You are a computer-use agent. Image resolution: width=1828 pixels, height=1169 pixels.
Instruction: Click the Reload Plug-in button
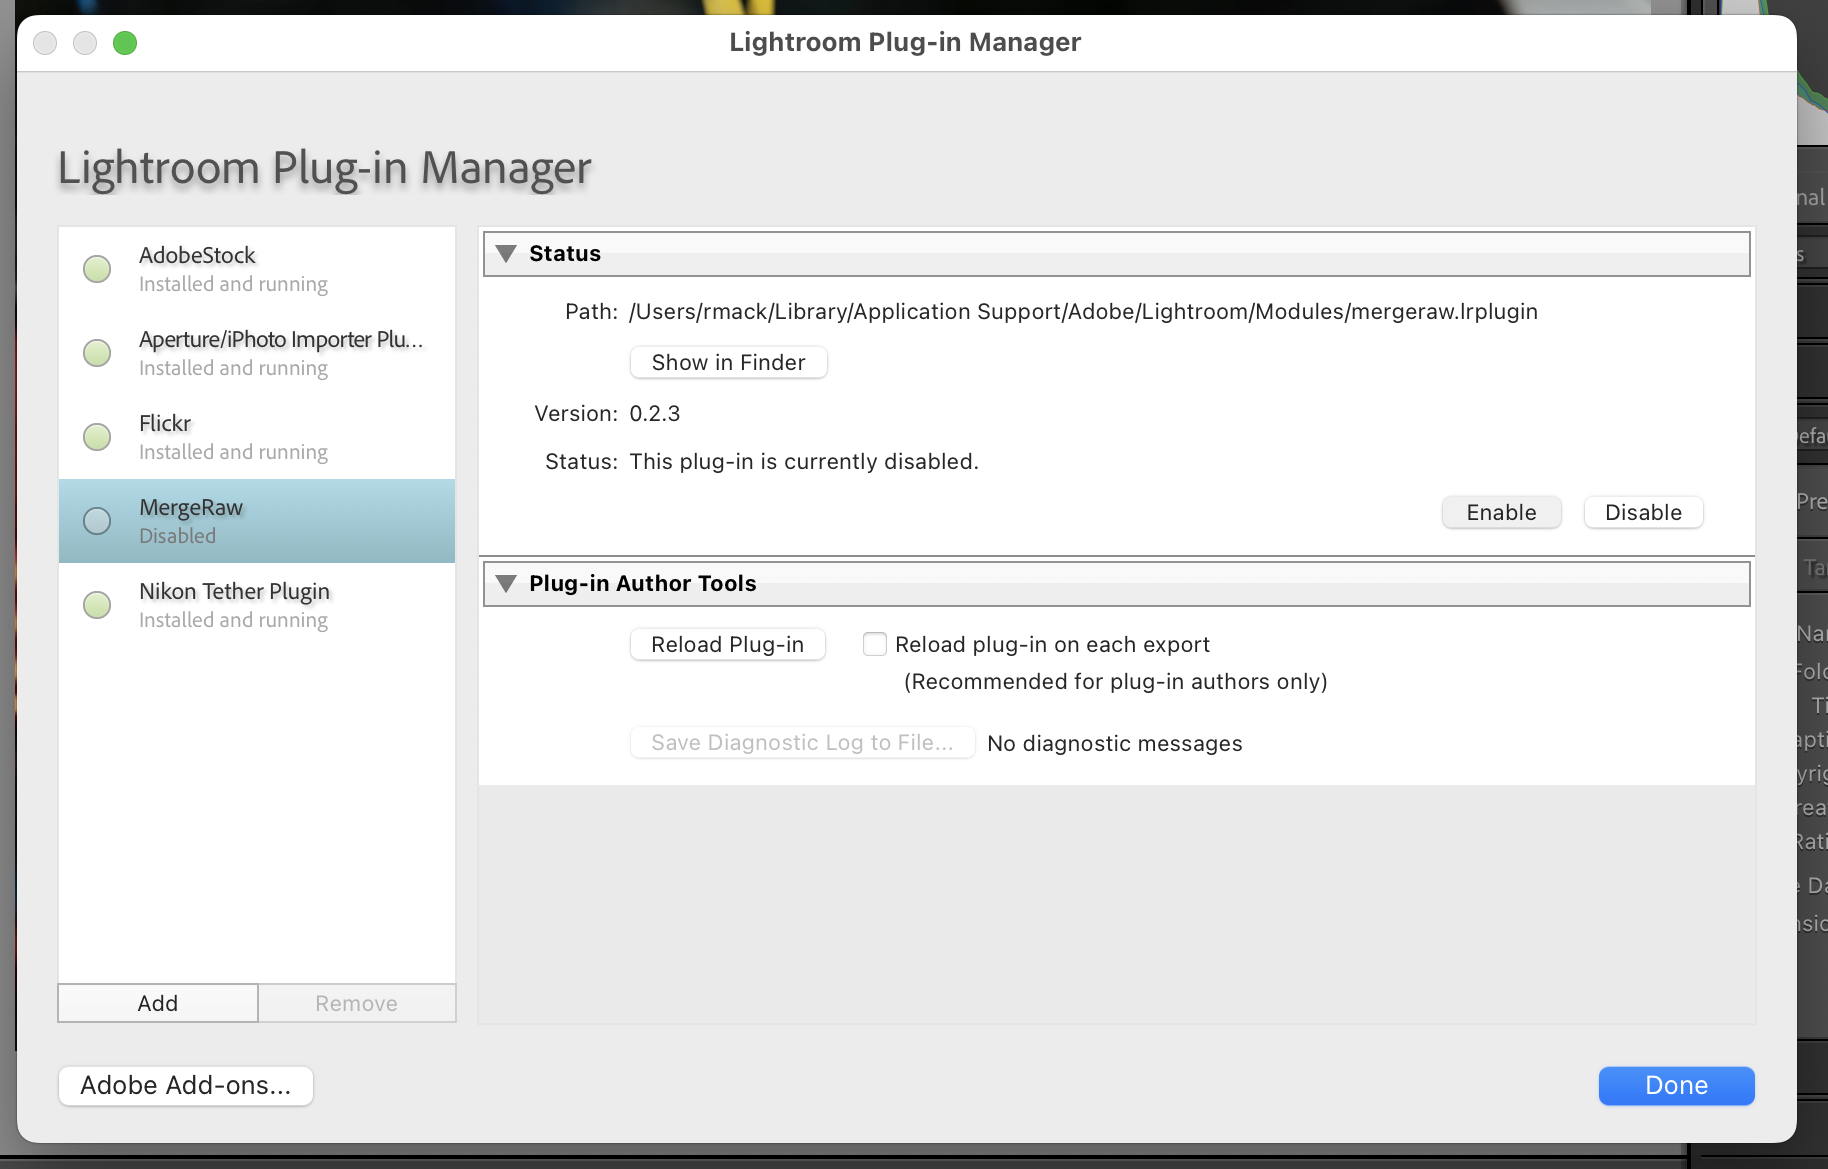tap(727, 644)
